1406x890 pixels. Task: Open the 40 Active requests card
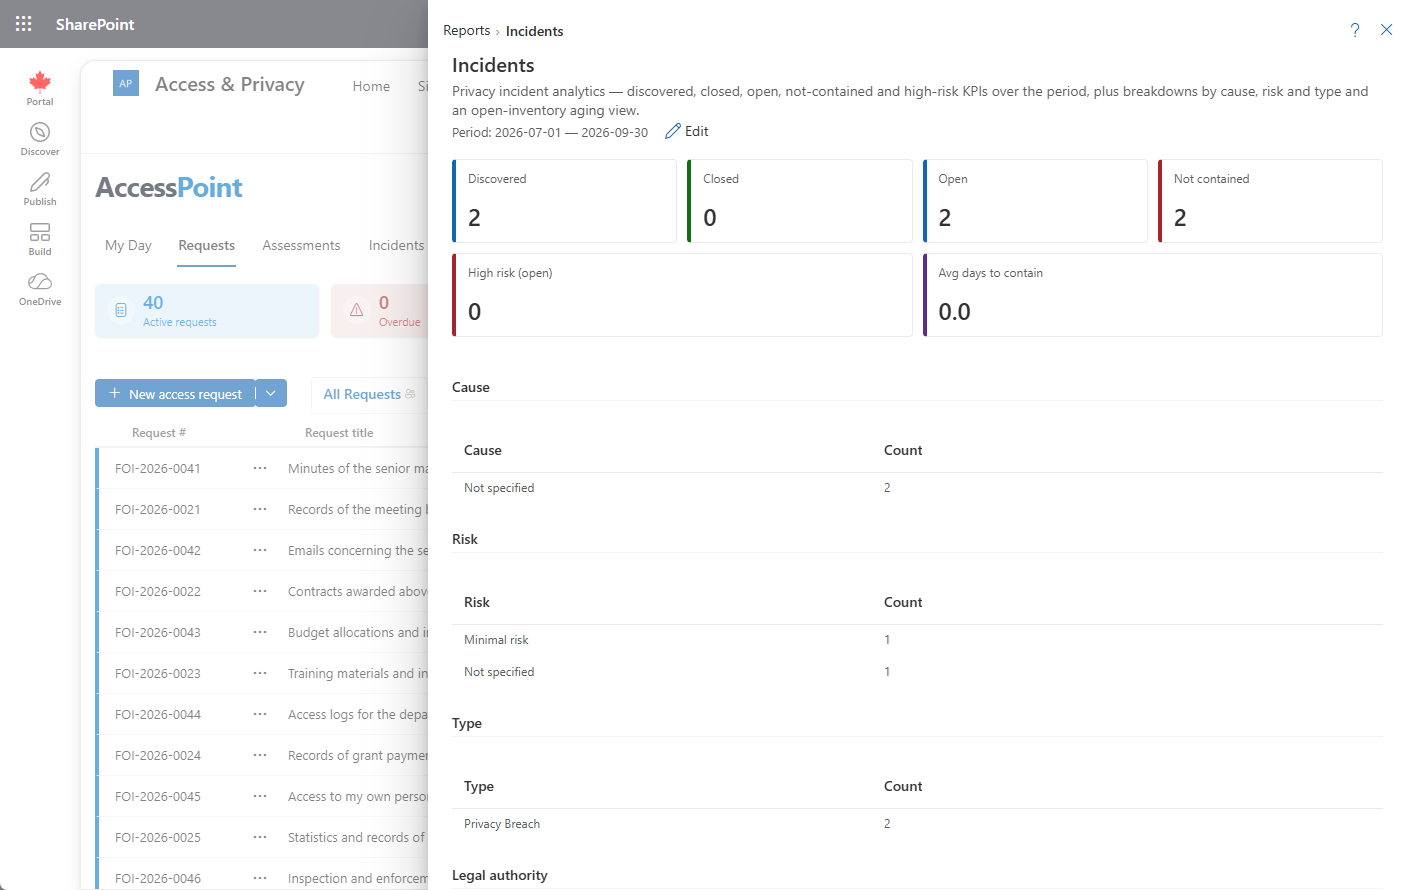click(207, 311)
